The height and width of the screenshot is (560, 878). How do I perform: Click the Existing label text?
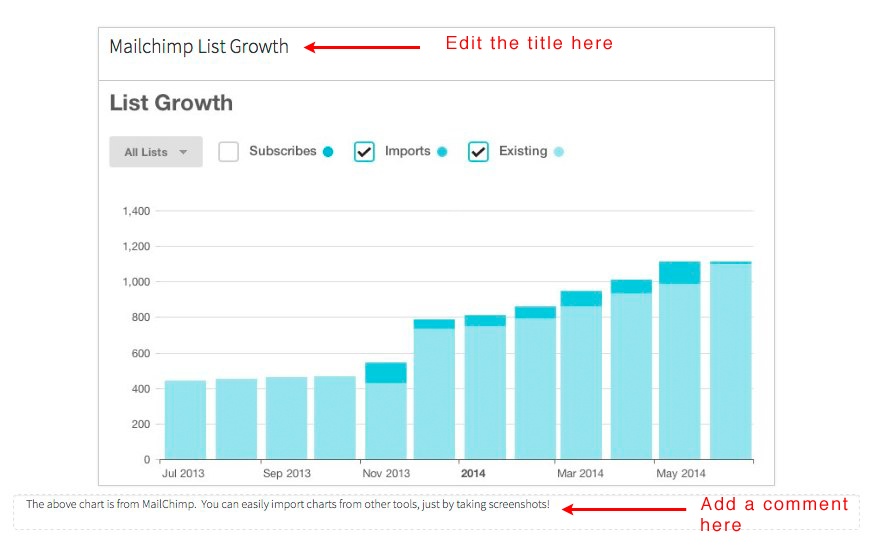[x=523, y=151]
